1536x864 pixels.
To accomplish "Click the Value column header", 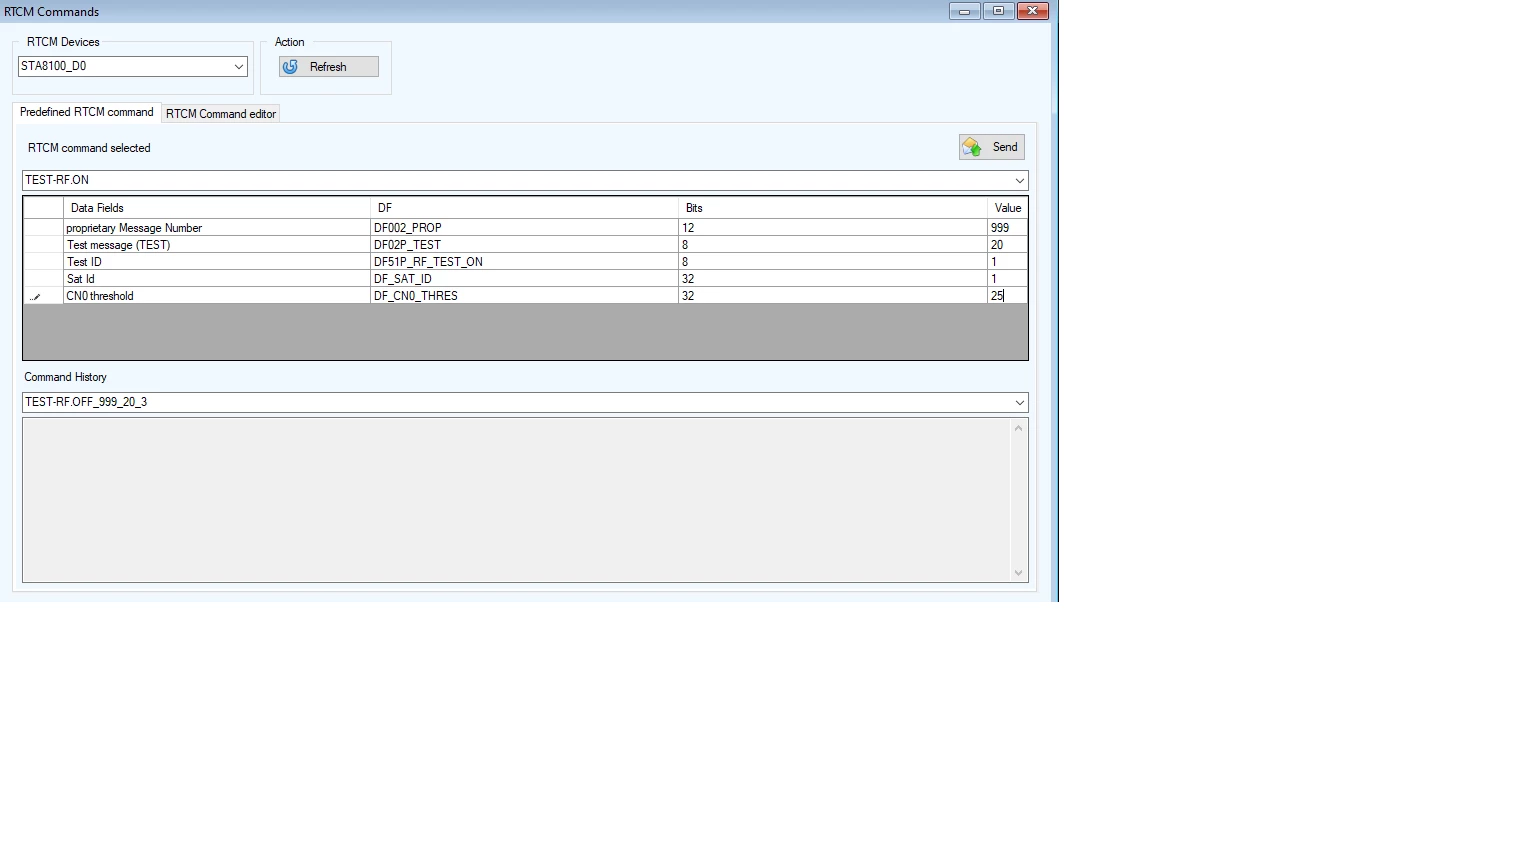I will [x=1007, y=208].
